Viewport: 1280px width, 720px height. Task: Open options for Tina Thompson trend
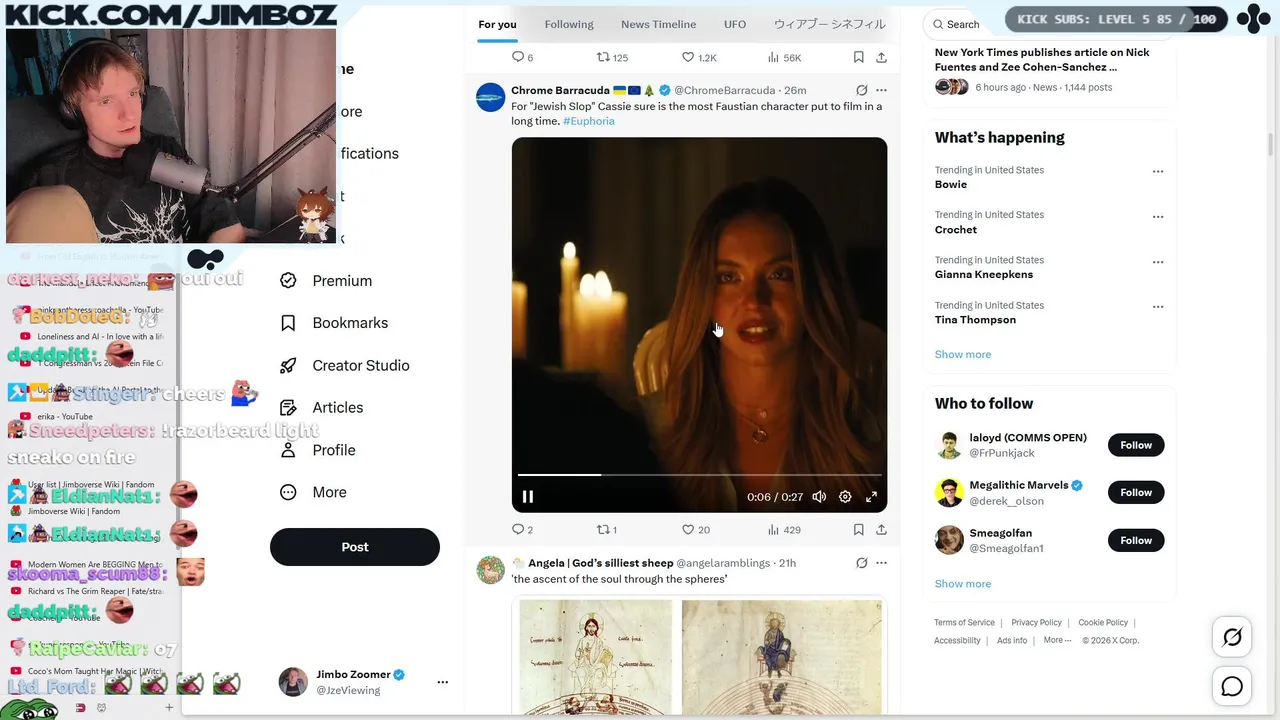(1158, 307)
